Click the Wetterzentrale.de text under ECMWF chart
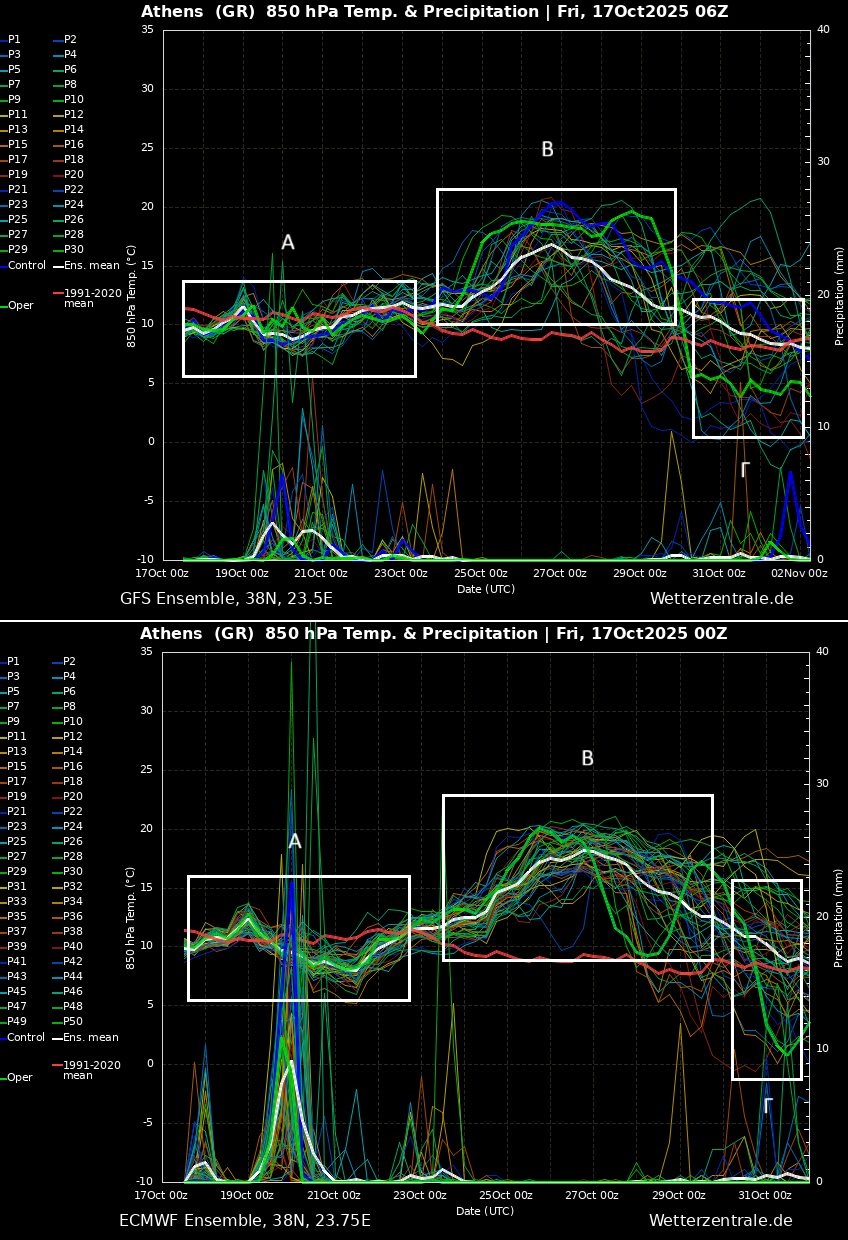Viewport: 848px width, 1240px height. (x=720, y=1221)
